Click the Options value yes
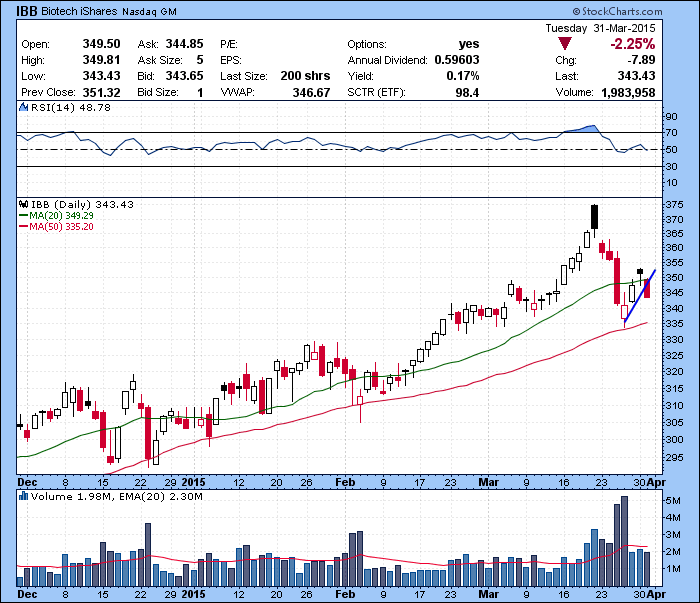 click(469, 44)
